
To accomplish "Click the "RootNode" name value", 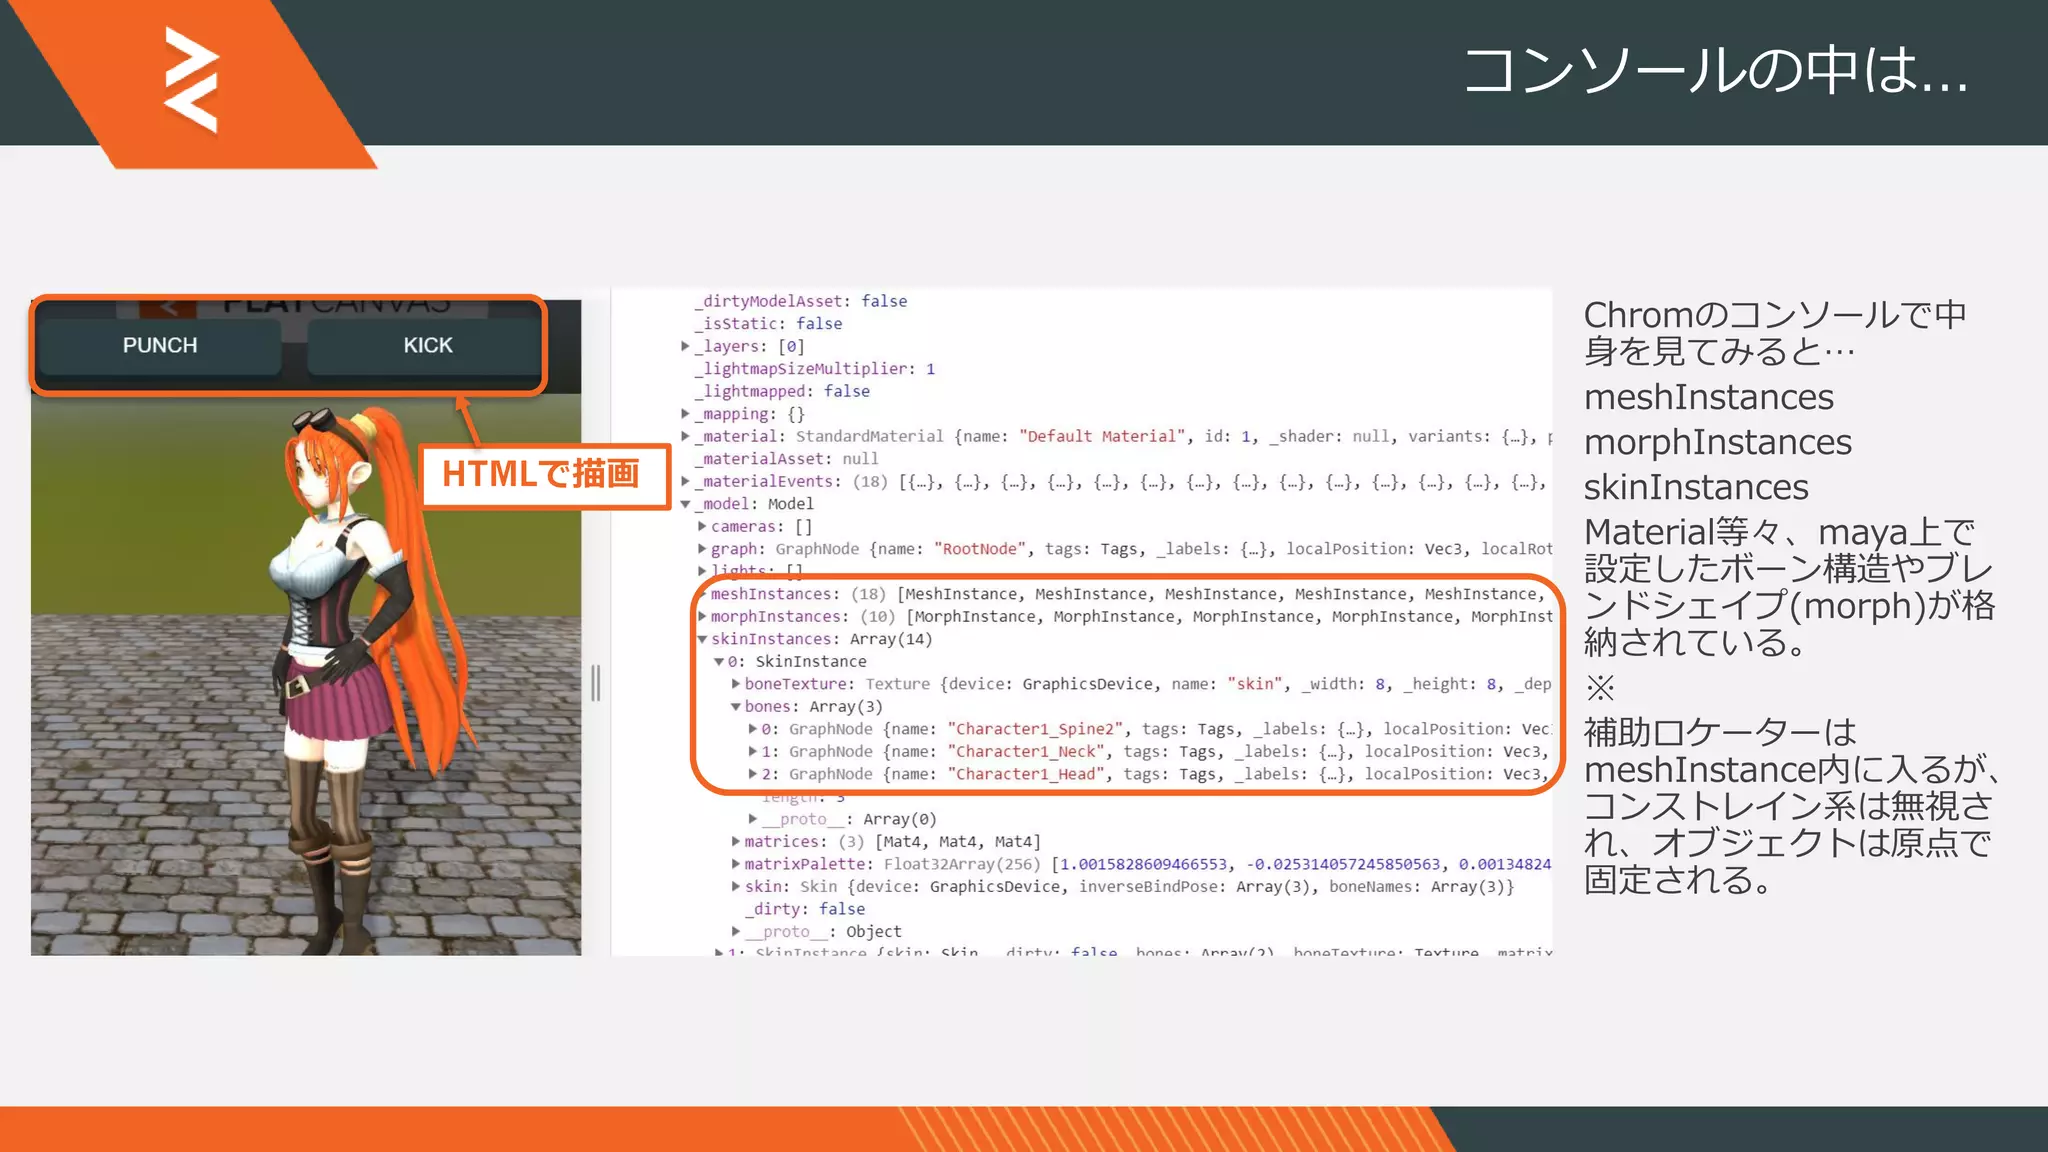I will [x=981, y=549].
